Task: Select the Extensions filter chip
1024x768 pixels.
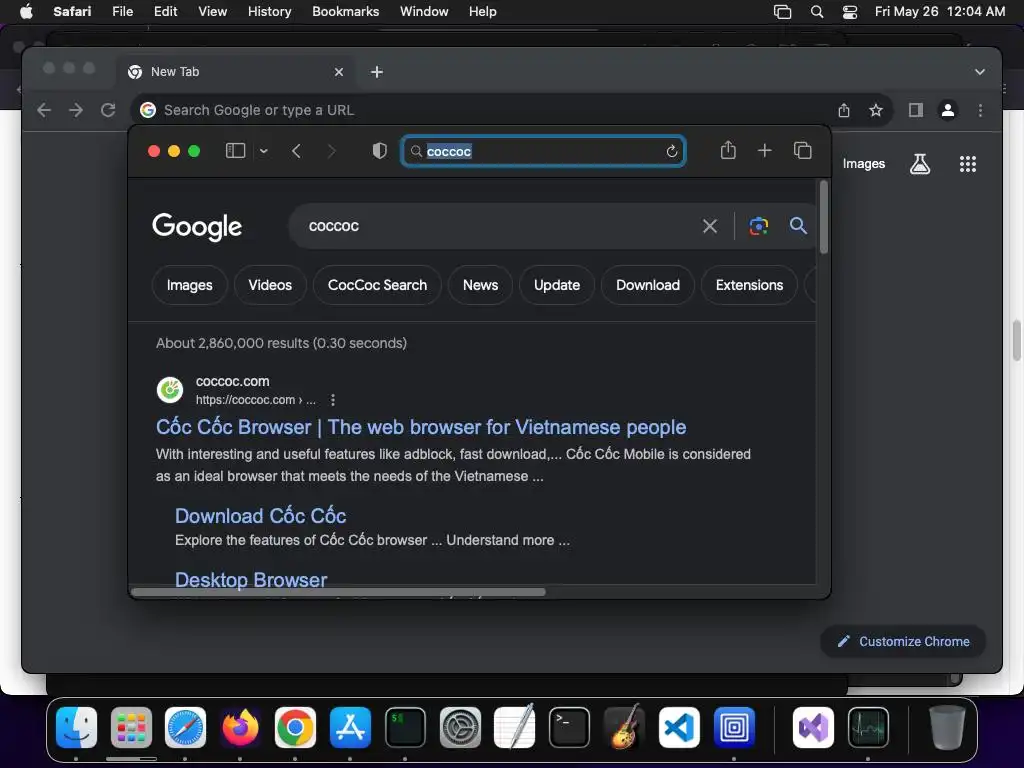Action: click(749, 285)
